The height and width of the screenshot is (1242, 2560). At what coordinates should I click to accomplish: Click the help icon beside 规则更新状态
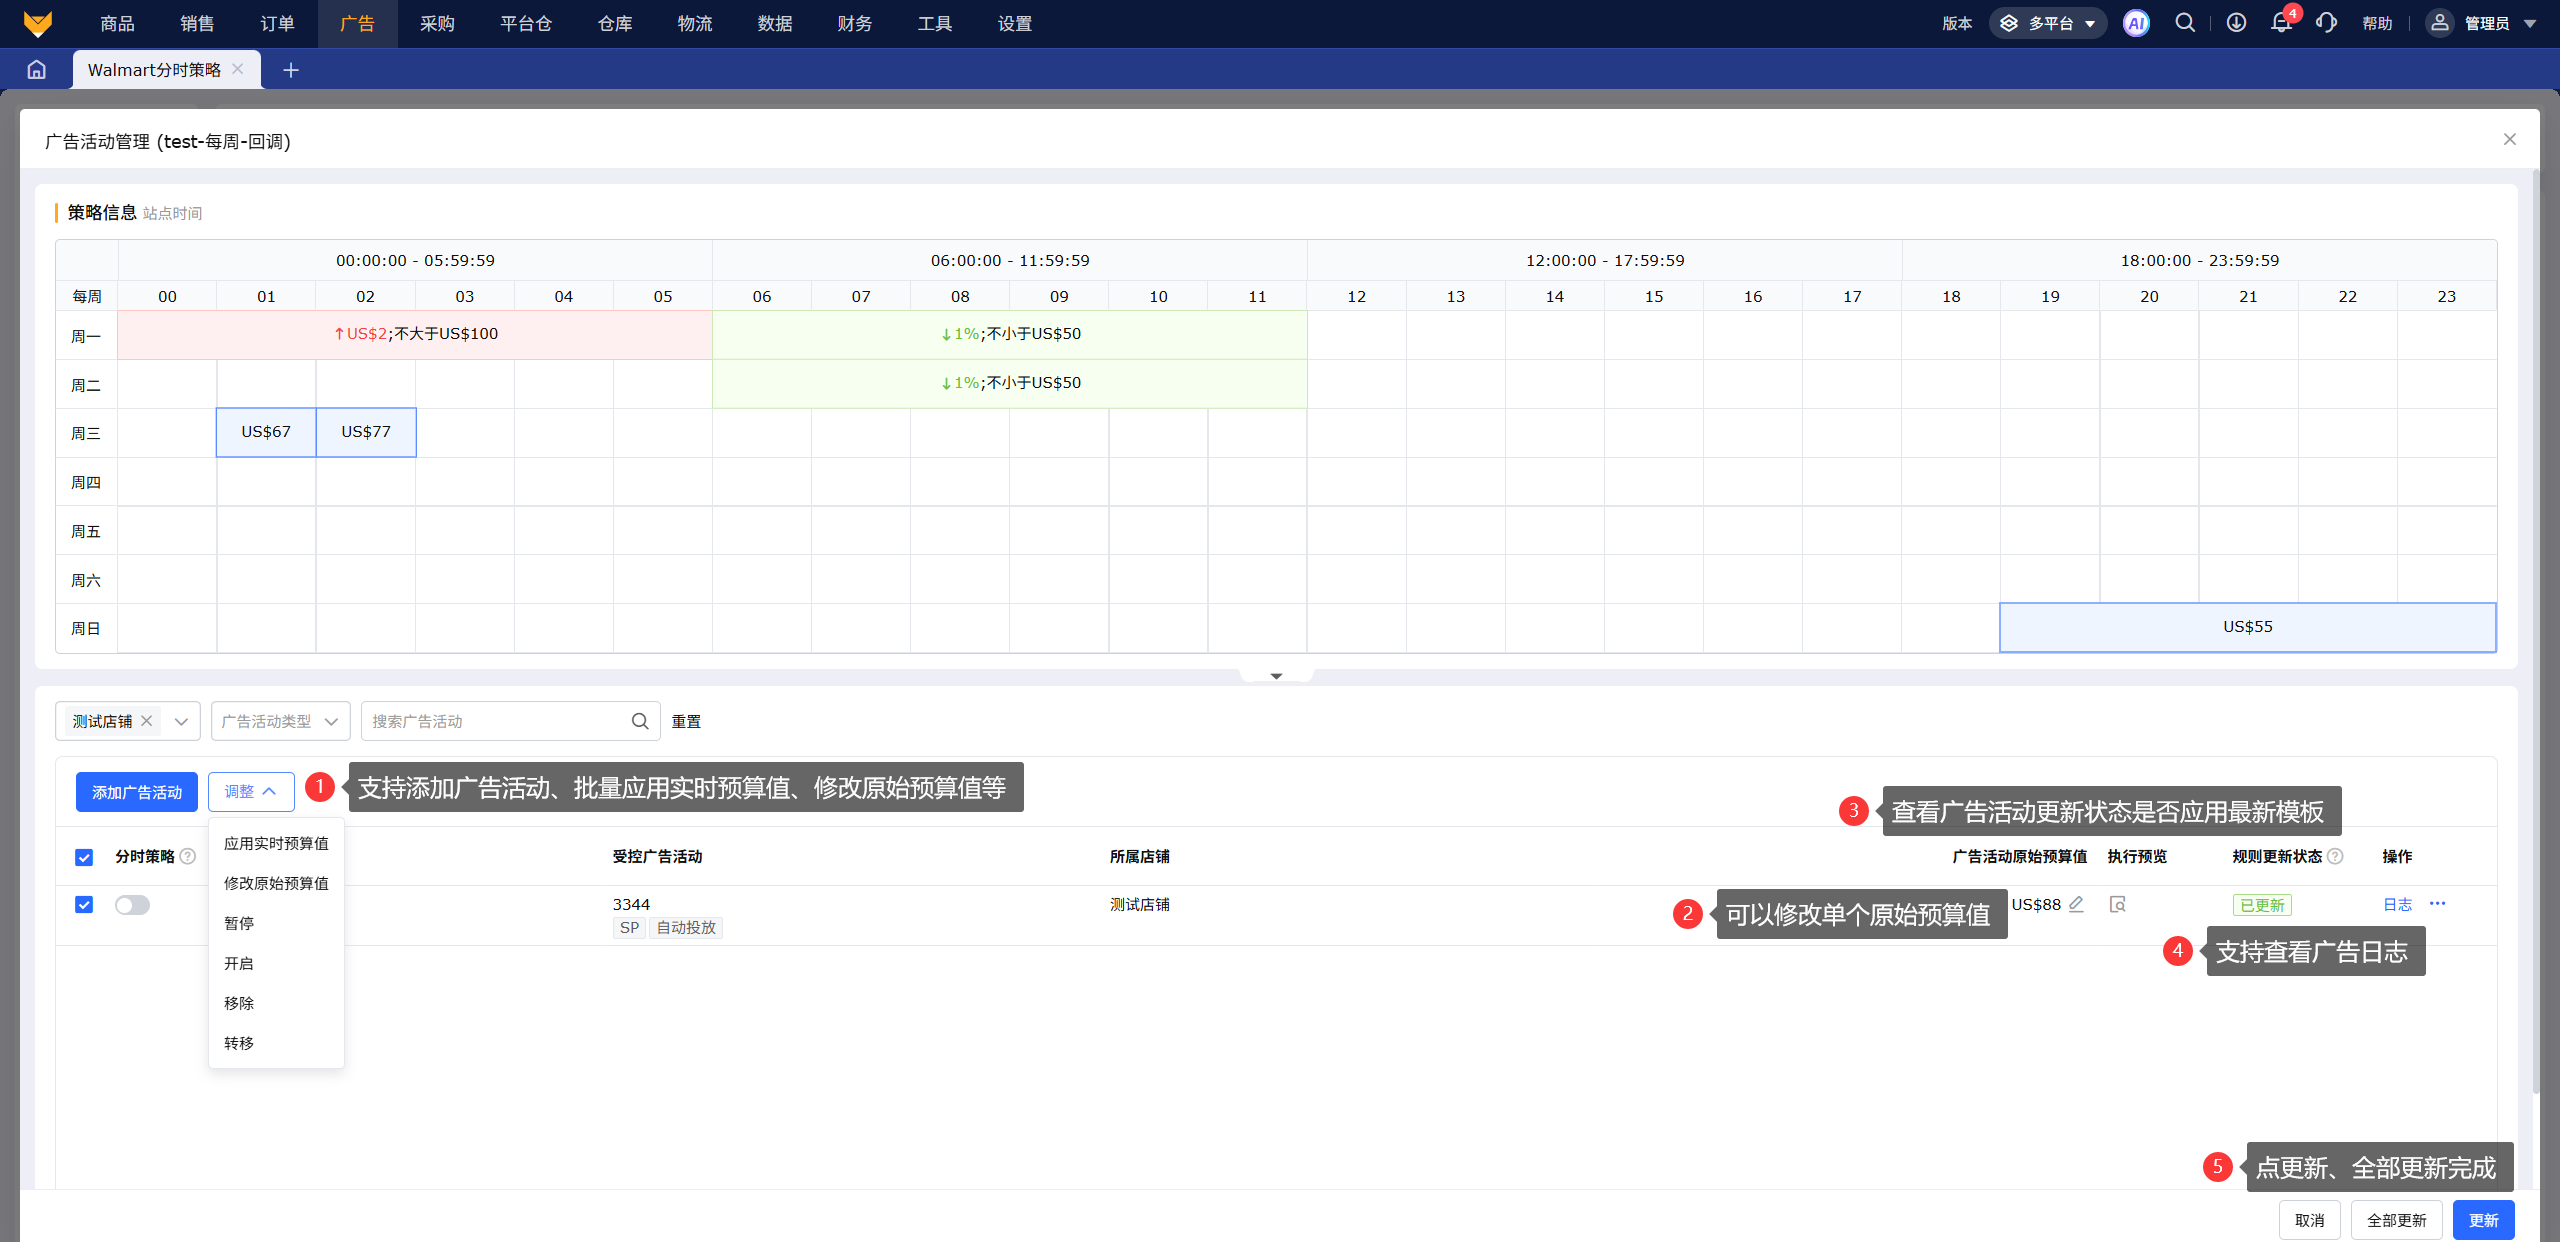(x=2335, y=856)
